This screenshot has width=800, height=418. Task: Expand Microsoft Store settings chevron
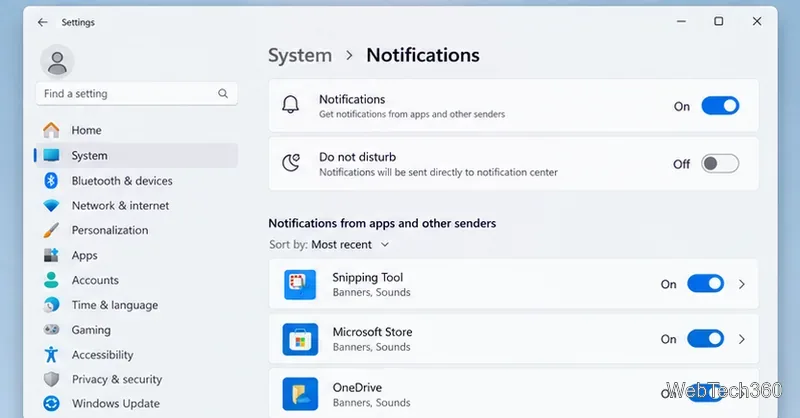[742, 339]
